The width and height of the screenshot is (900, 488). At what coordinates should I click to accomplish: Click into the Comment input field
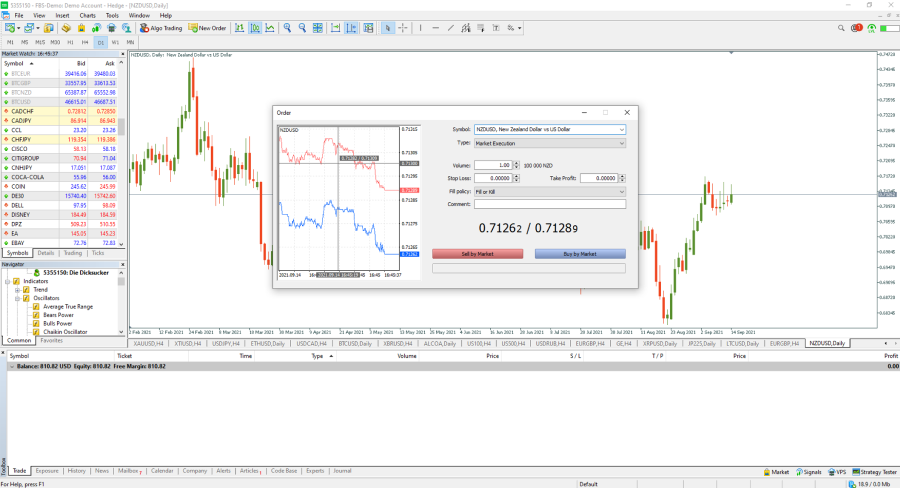click(550, 204)
